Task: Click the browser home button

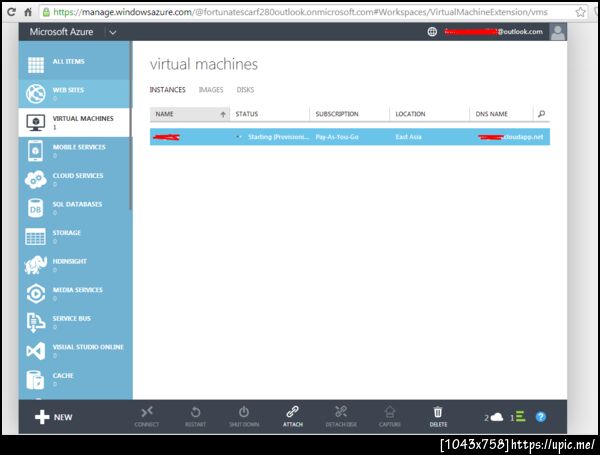Action: 28,12
